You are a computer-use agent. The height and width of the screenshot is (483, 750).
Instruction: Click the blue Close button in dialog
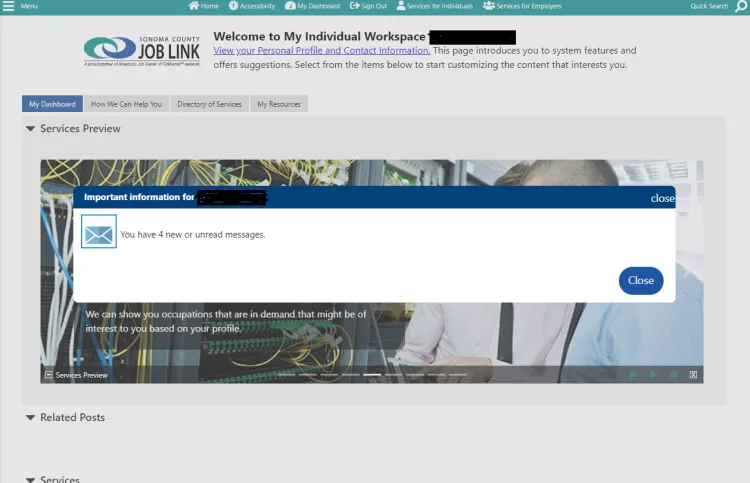coord(641,281)
